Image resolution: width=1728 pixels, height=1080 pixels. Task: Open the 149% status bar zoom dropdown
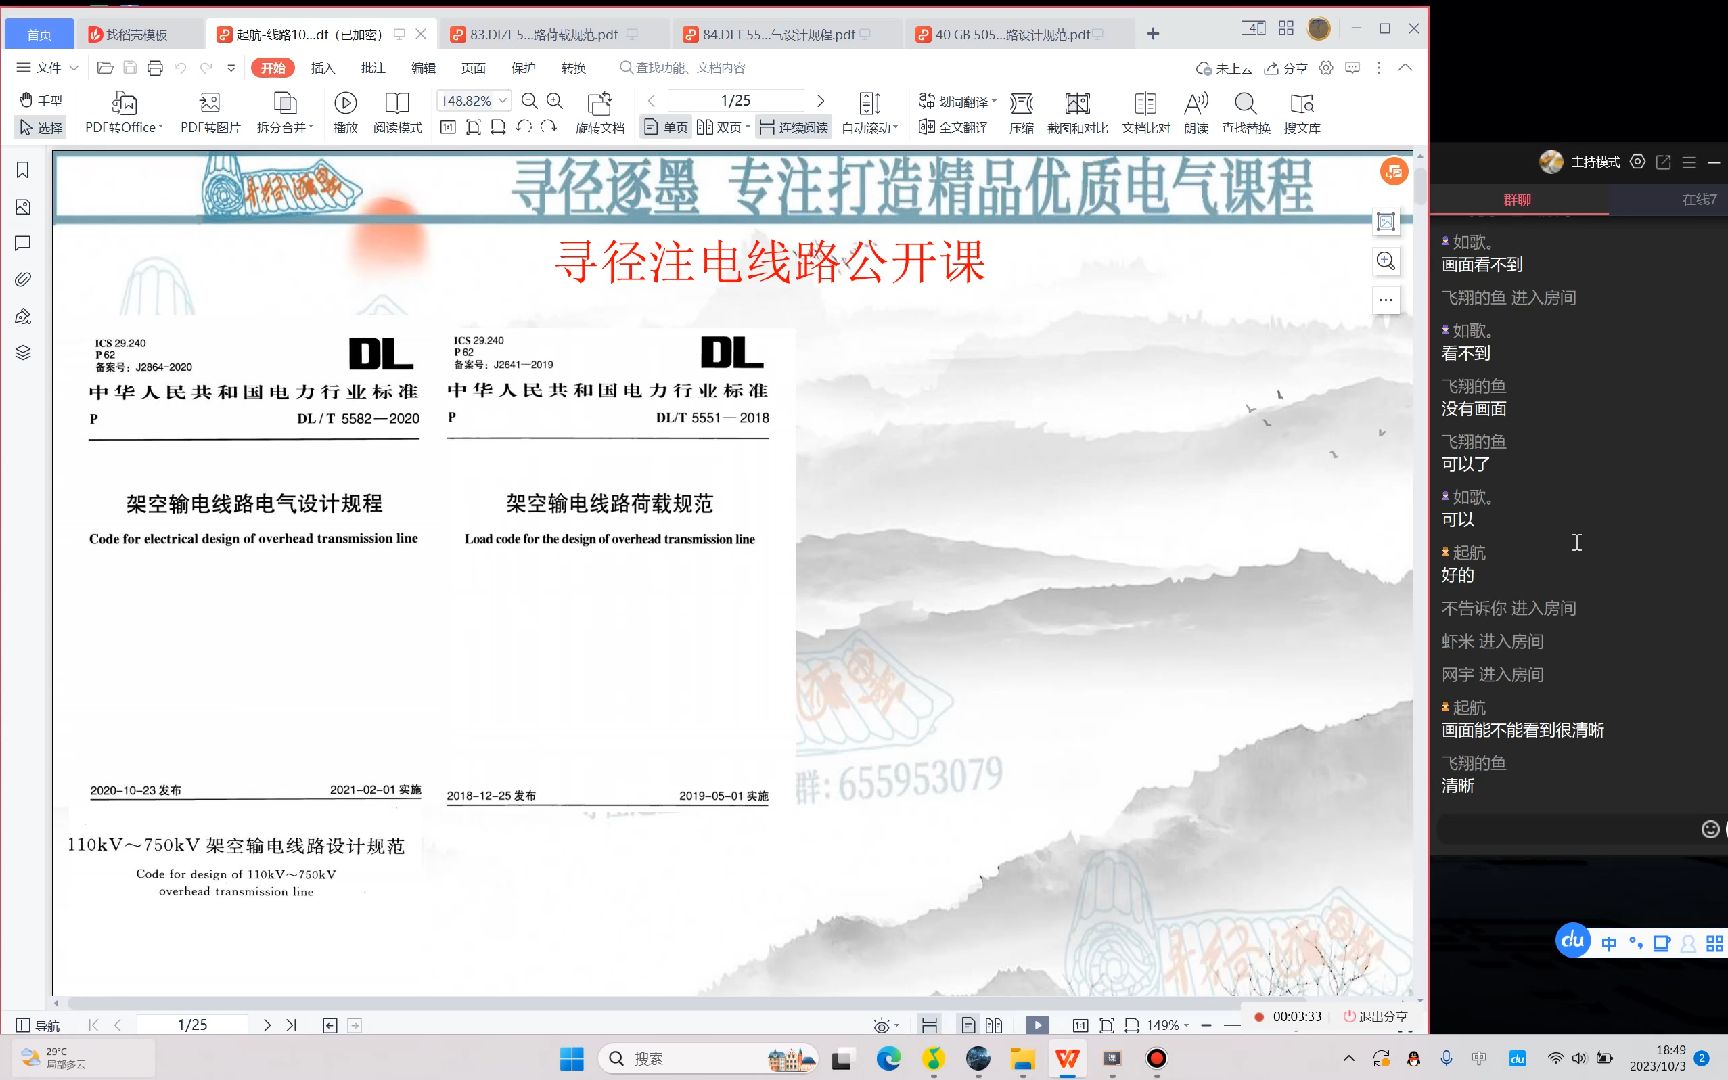tap(1167, 1025)
